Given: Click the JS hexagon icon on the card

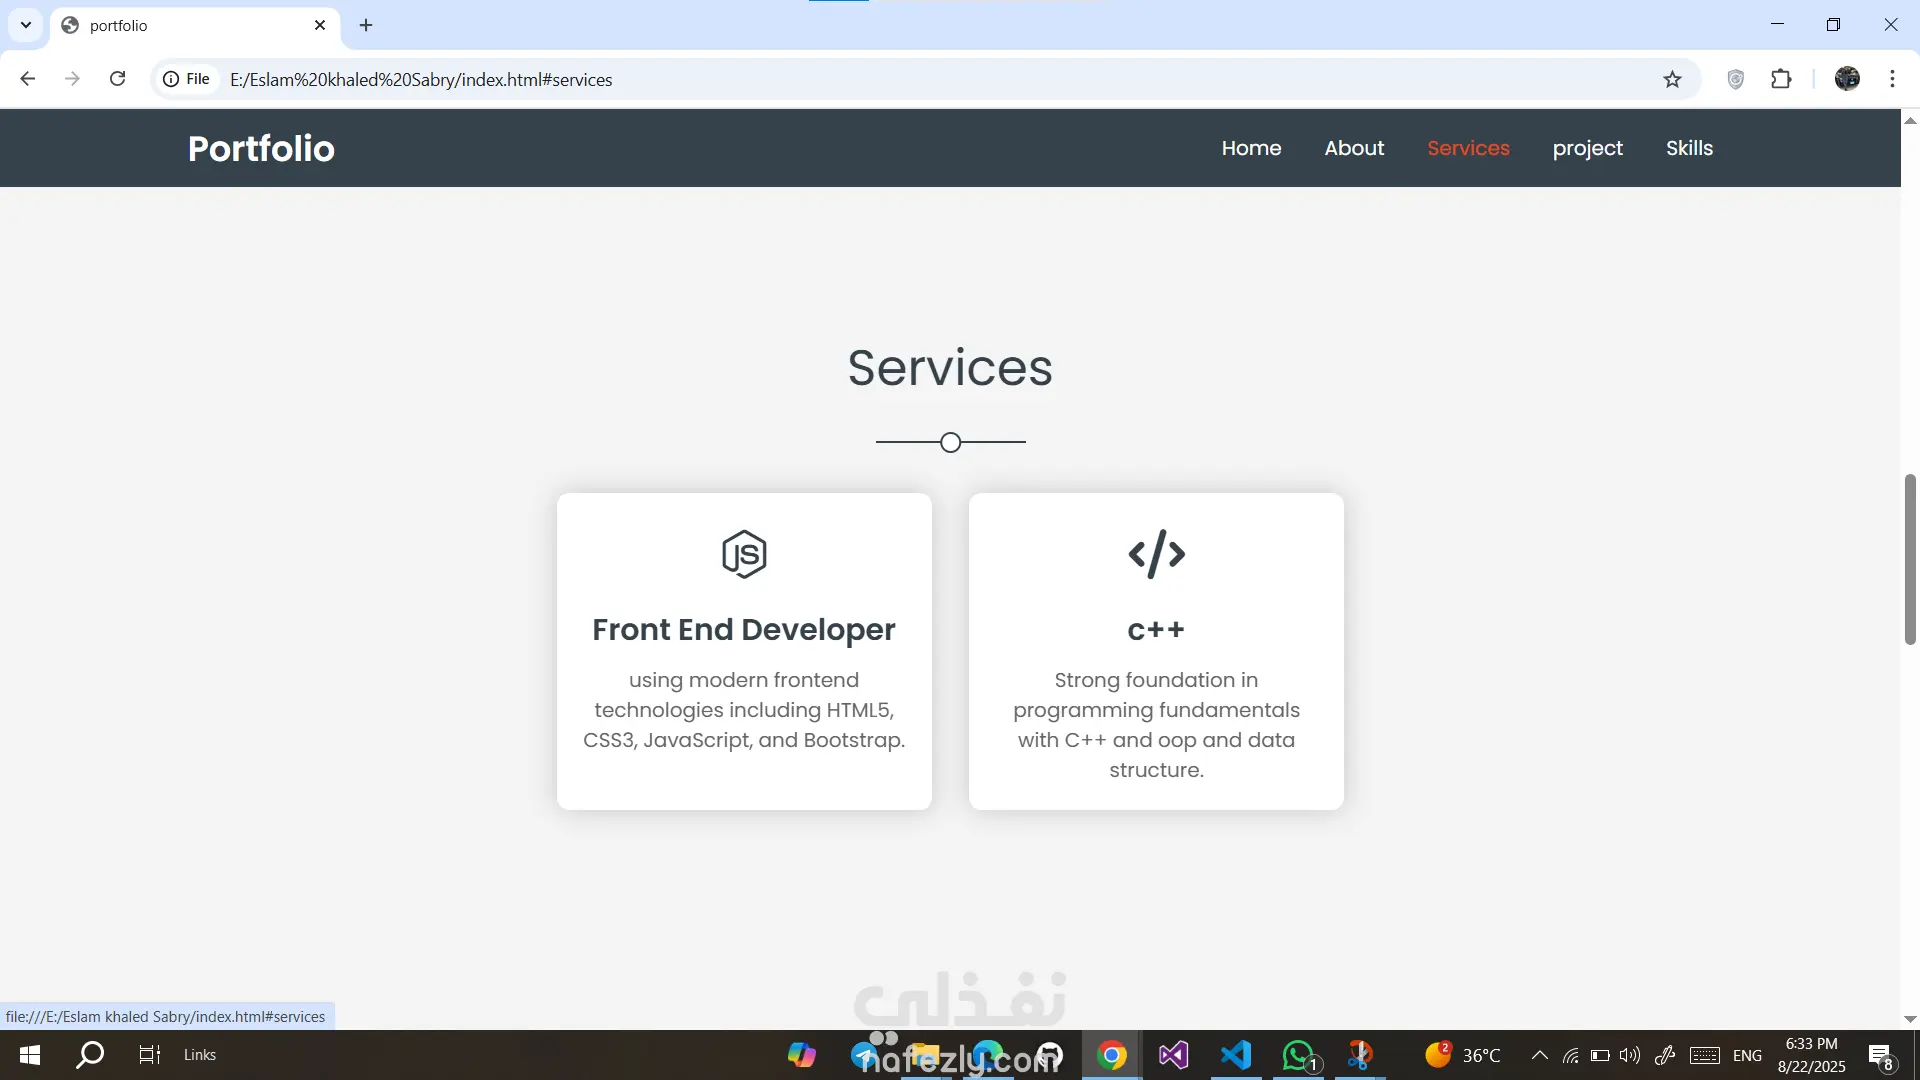Looking at the screenshot, I should click(x=744, y=554).
